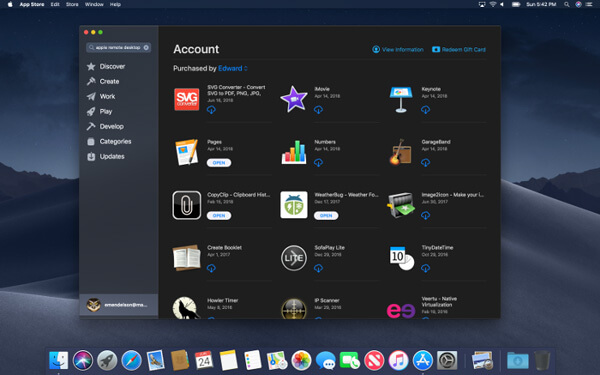
Task: Click the Spotlight search icon in menu bar
Action: (x=566, y=4)
